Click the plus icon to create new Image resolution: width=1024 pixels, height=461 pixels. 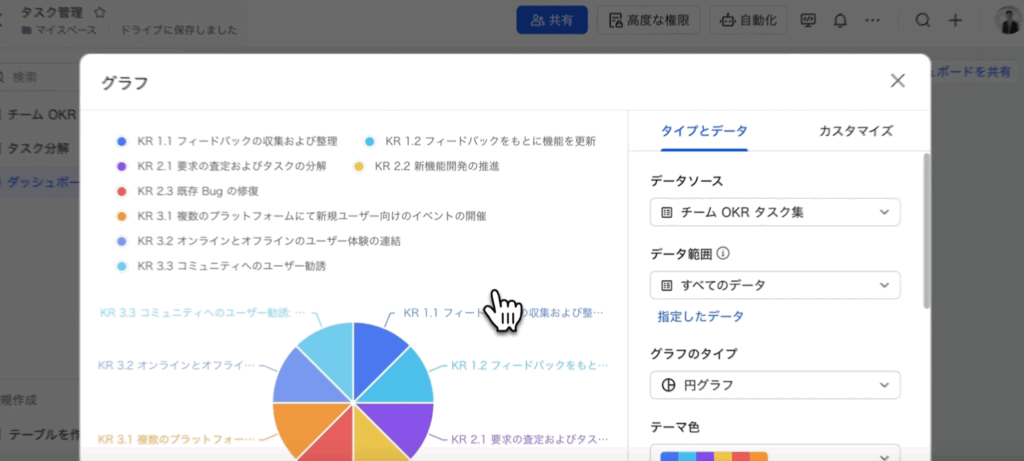click(955, 20)
